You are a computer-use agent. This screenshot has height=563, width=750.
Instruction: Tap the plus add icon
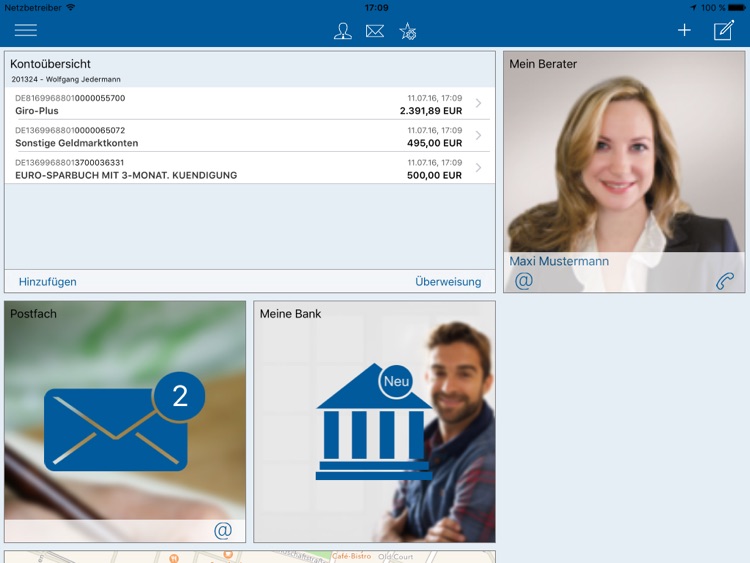pyautogui.click(x=684, y=30)
